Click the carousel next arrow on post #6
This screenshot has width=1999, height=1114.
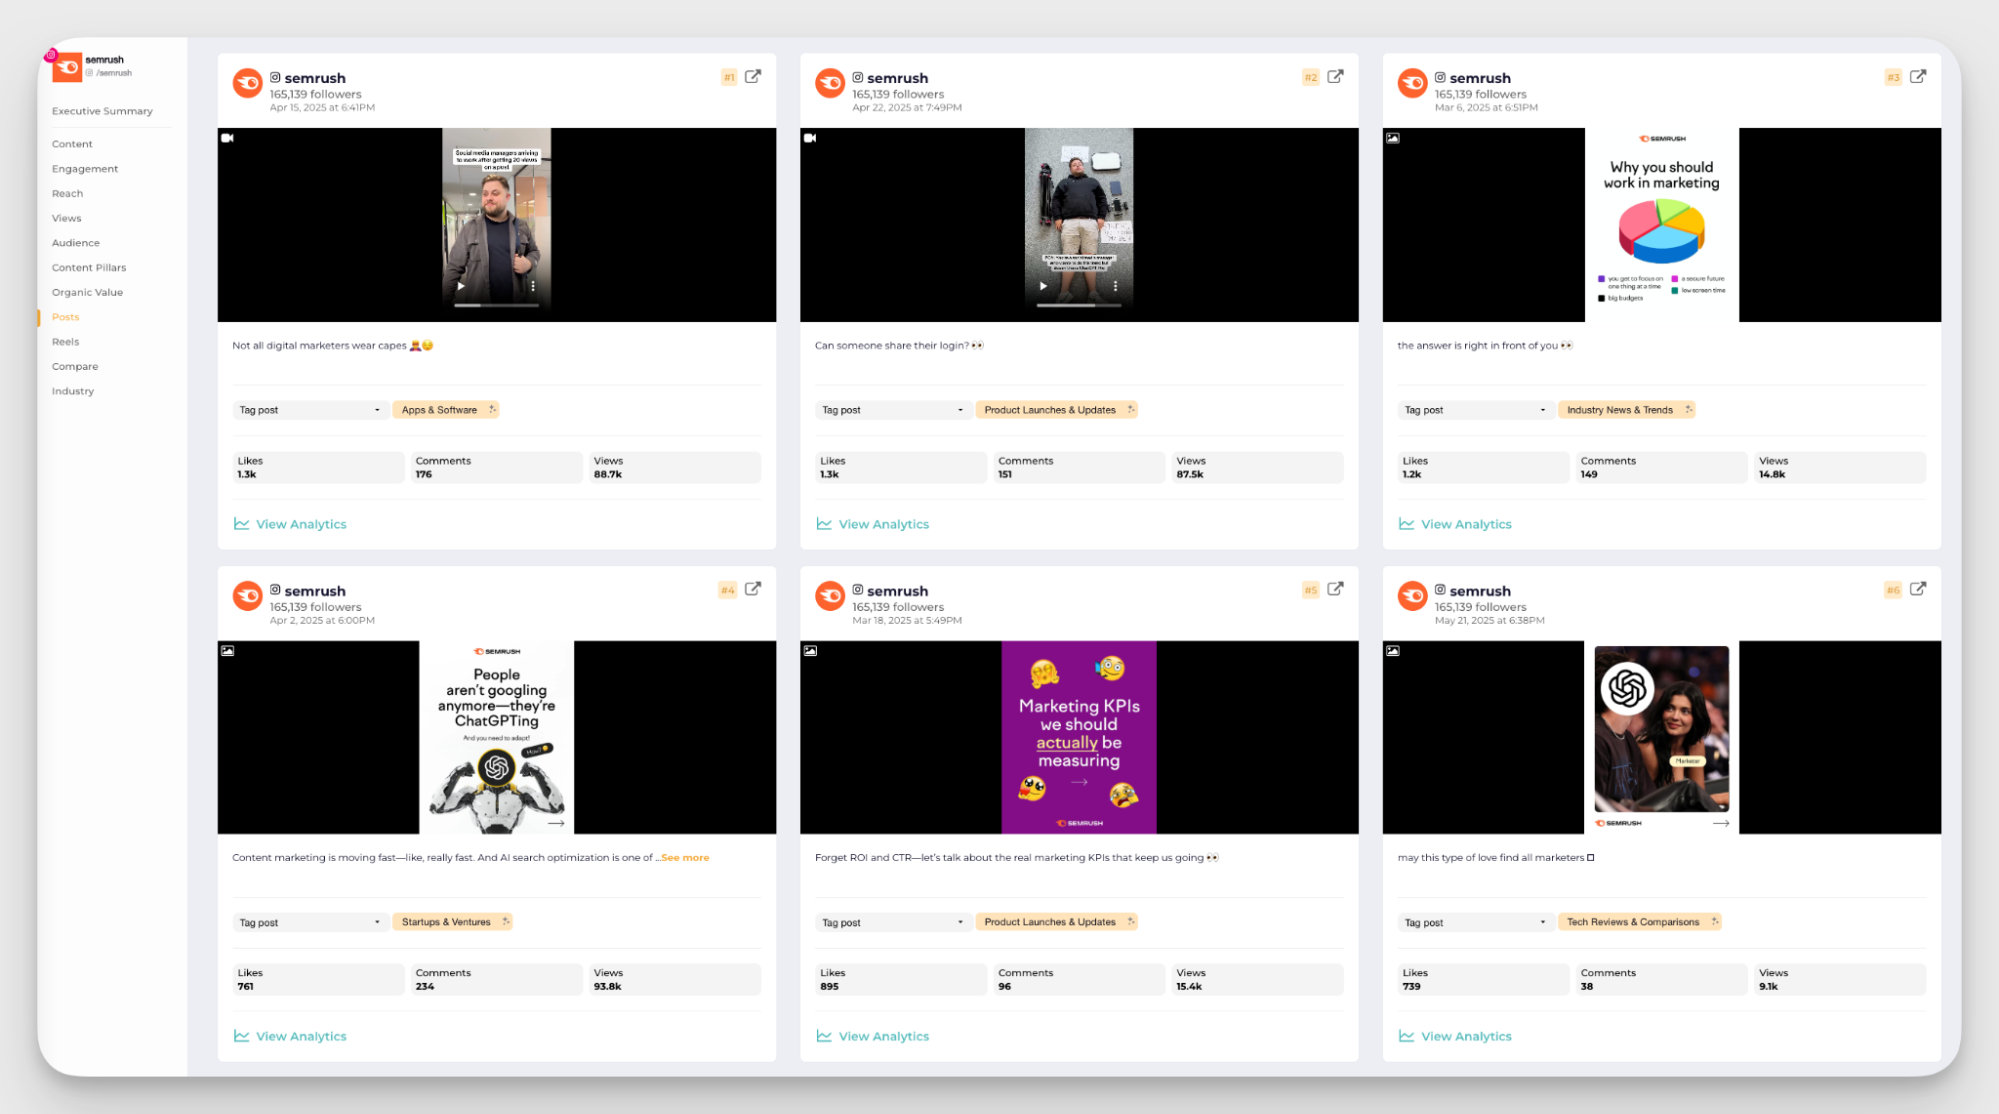1722,822
